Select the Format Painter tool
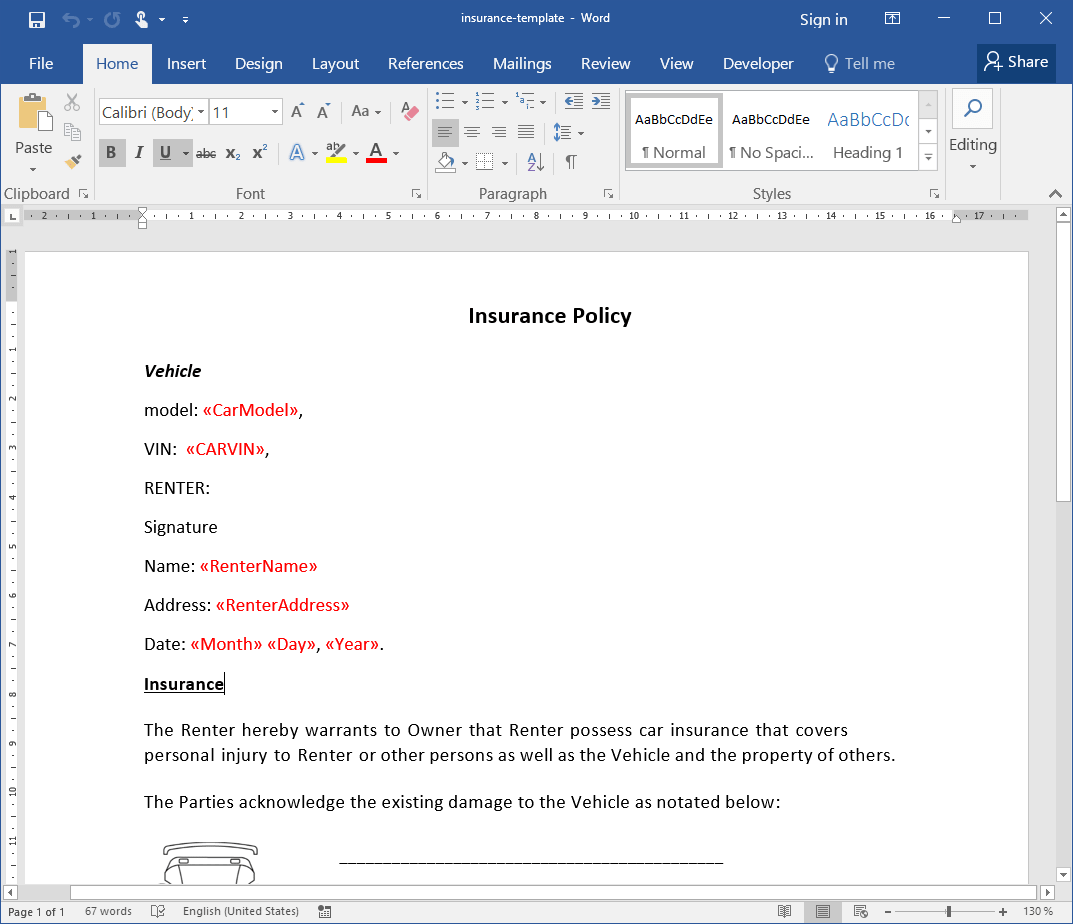The height and width of the screenshot is (924, 1073). (x=71, y=159)
